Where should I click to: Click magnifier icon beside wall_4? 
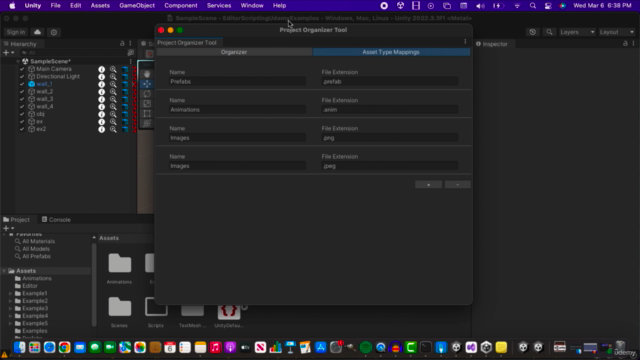(x=113, y=107)
